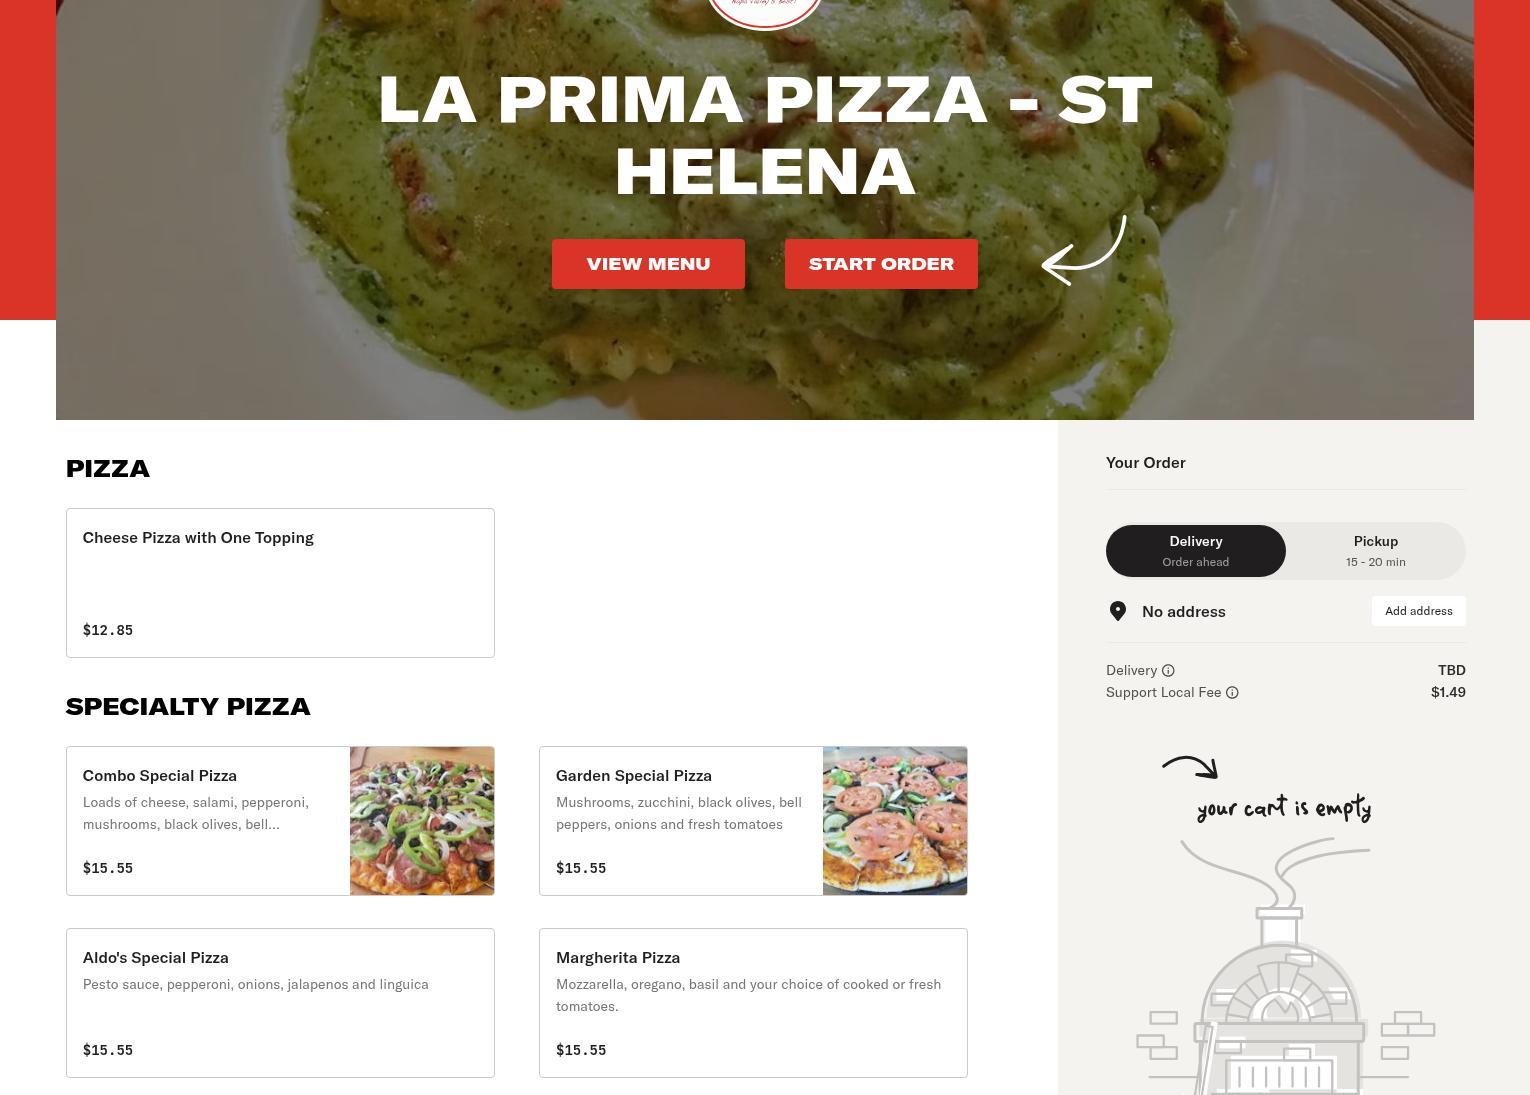Screen dimensions: 1530x1095
Task: Click the SPECIALTY PIZZA section heading
Action: 188,707
